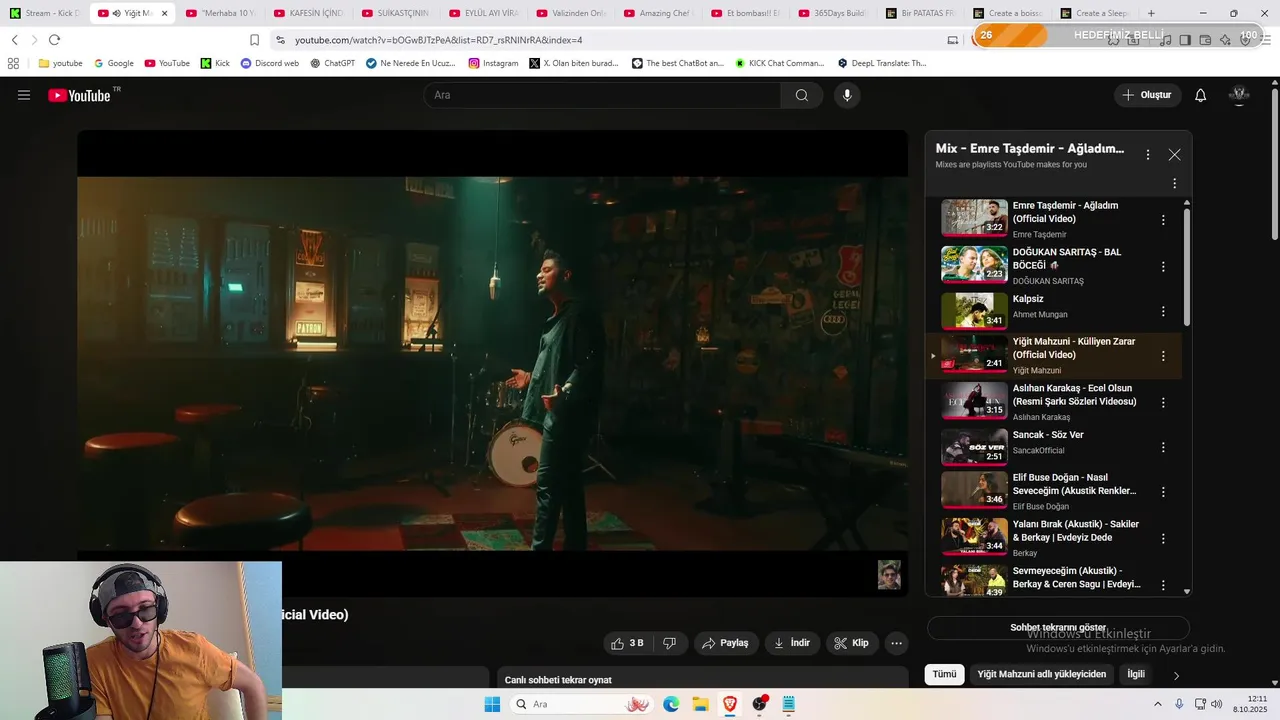Click the Oluştur create button
Viewport: 1280px width, 720px height.
click(x=1146, y=95)
